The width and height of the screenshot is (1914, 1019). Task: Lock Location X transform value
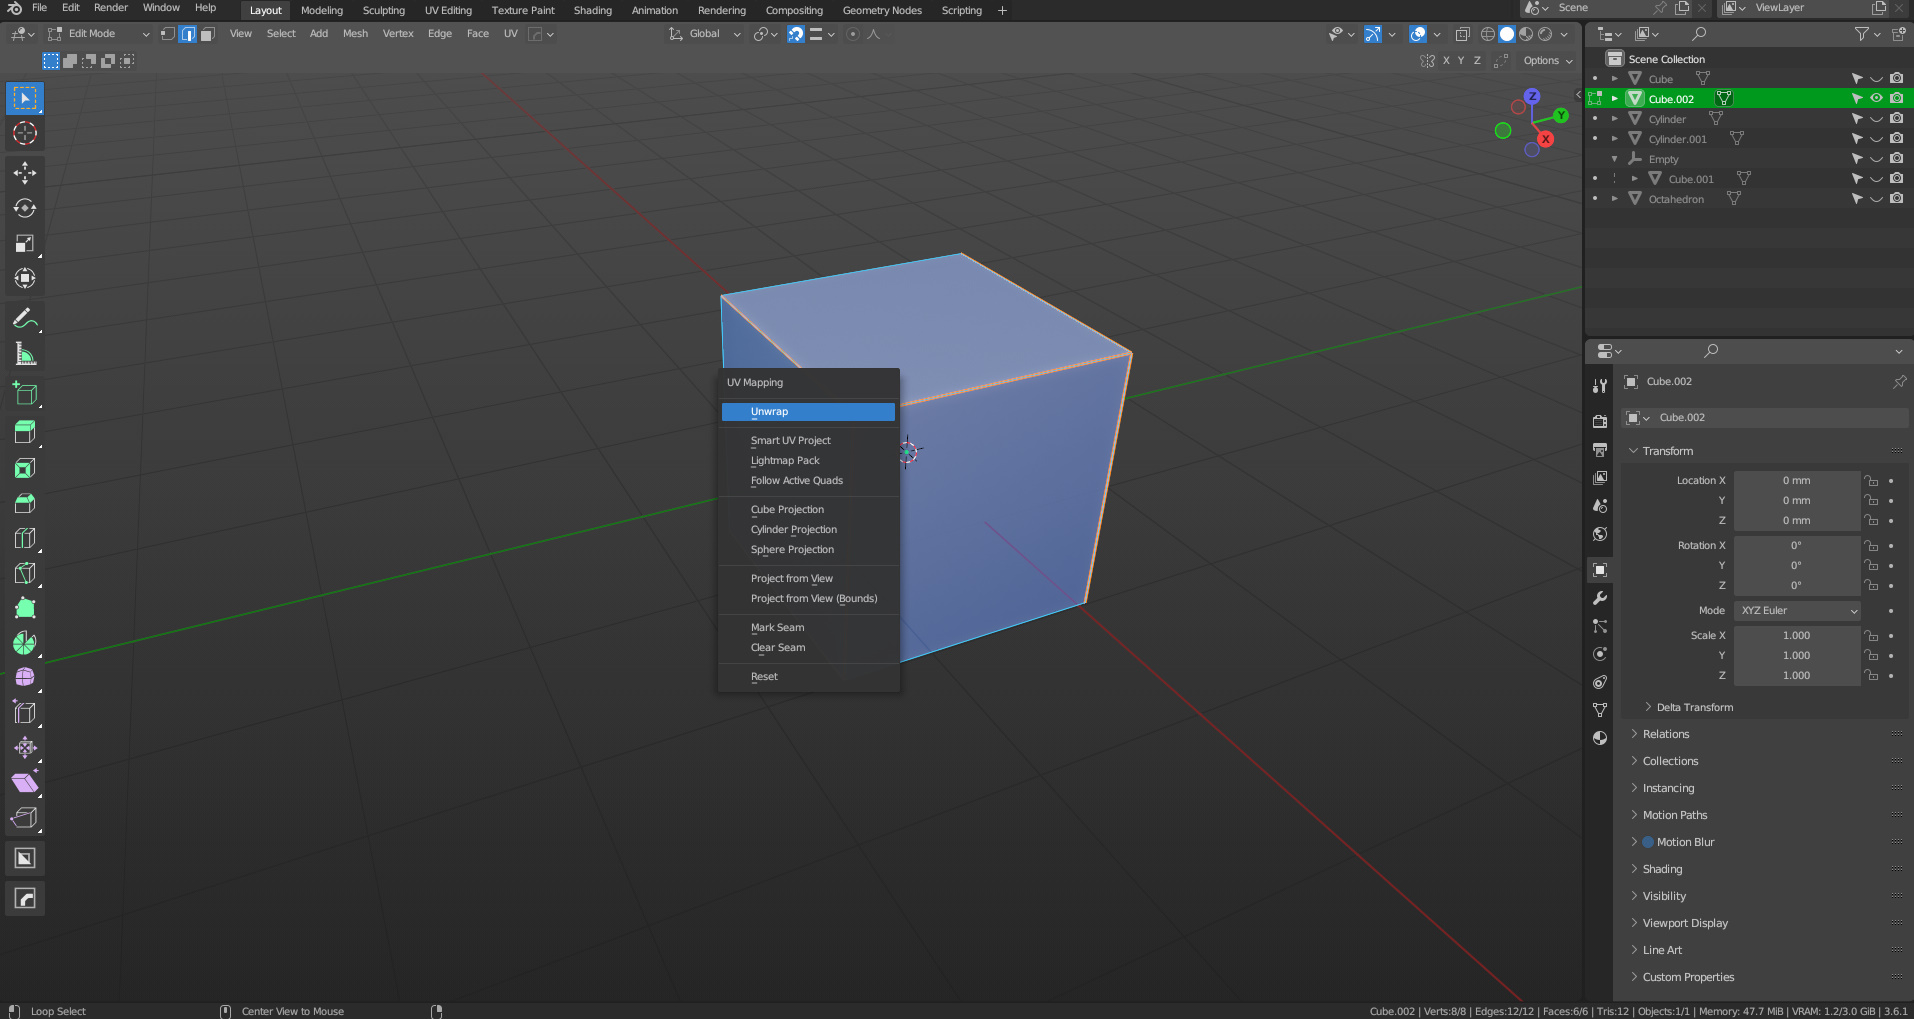[x=1871, y=481]
